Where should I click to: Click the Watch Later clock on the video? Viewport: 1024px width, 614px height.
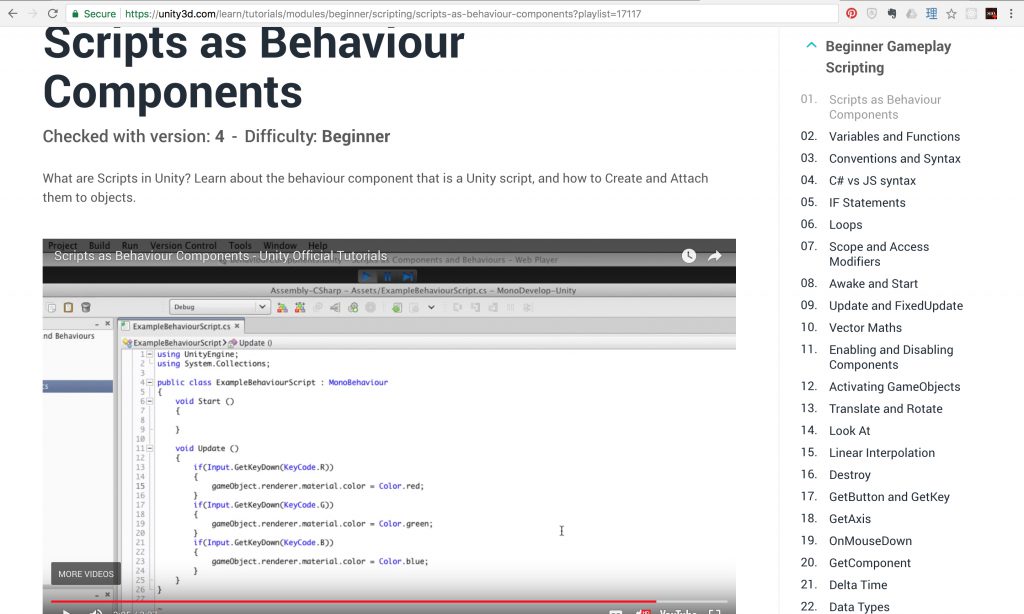(689, 256)
